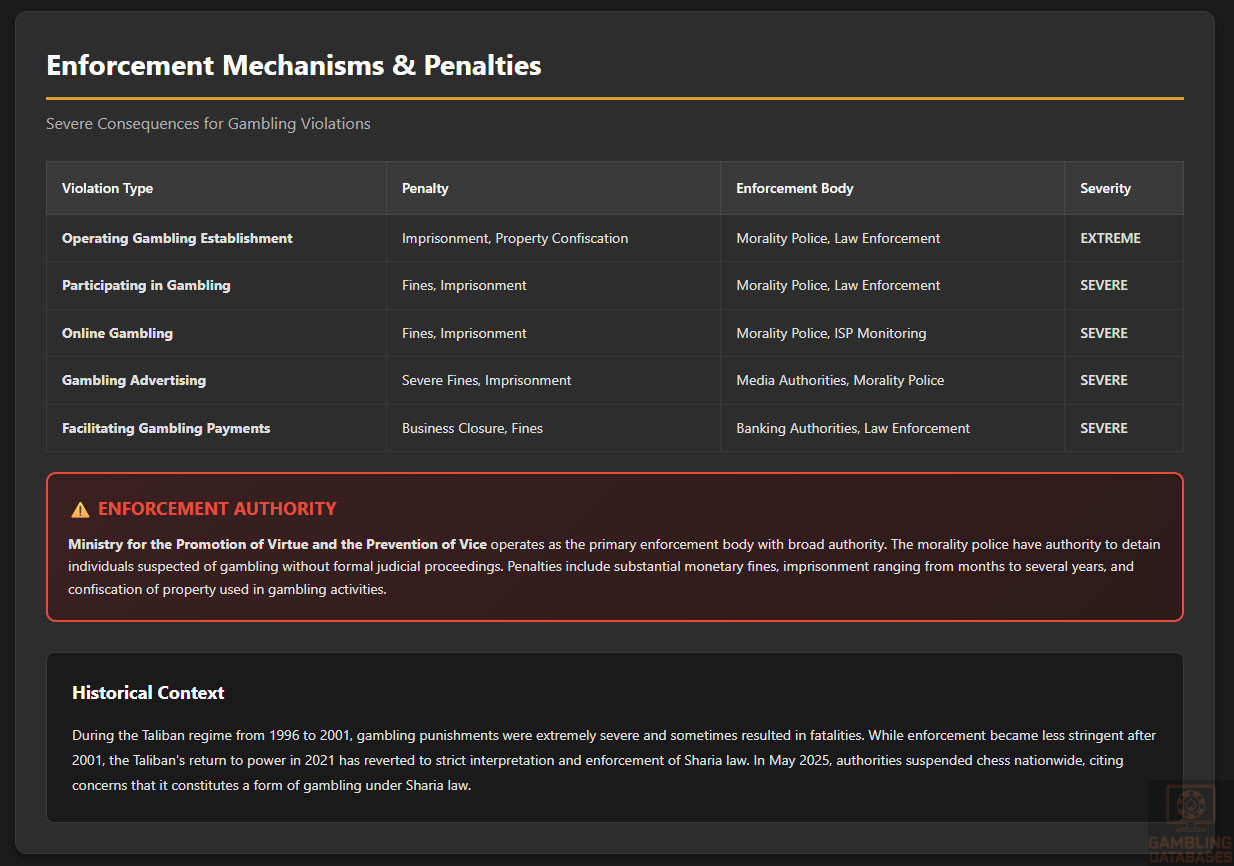
Task: Click the ENFORCEMENT AUTHORITY red heading
Action: tap(217, 509)
